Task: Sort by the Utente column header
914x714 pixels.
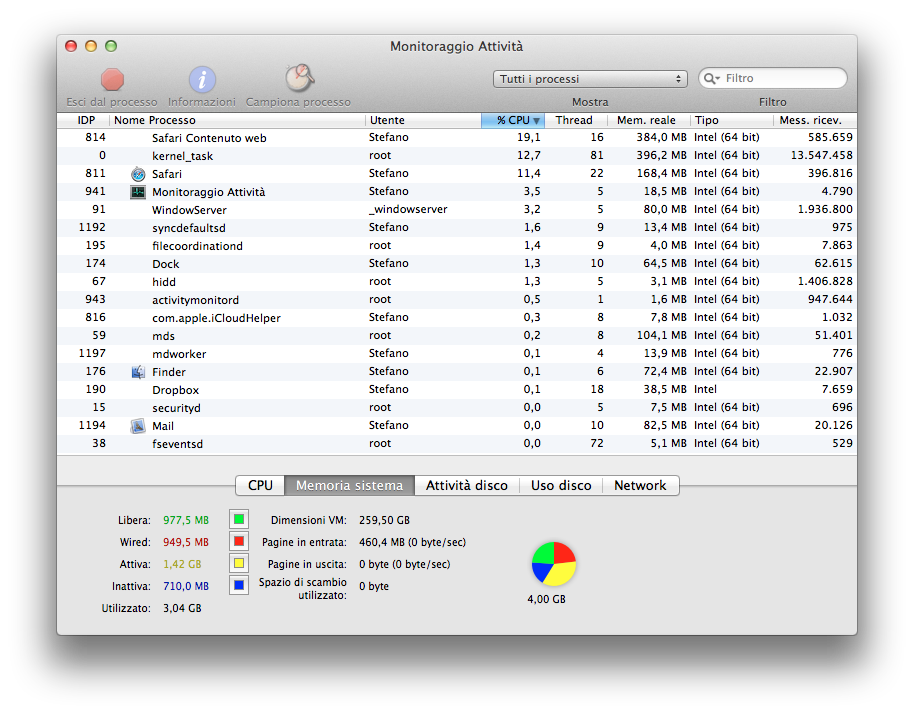Action: click(x=423, y=120)
